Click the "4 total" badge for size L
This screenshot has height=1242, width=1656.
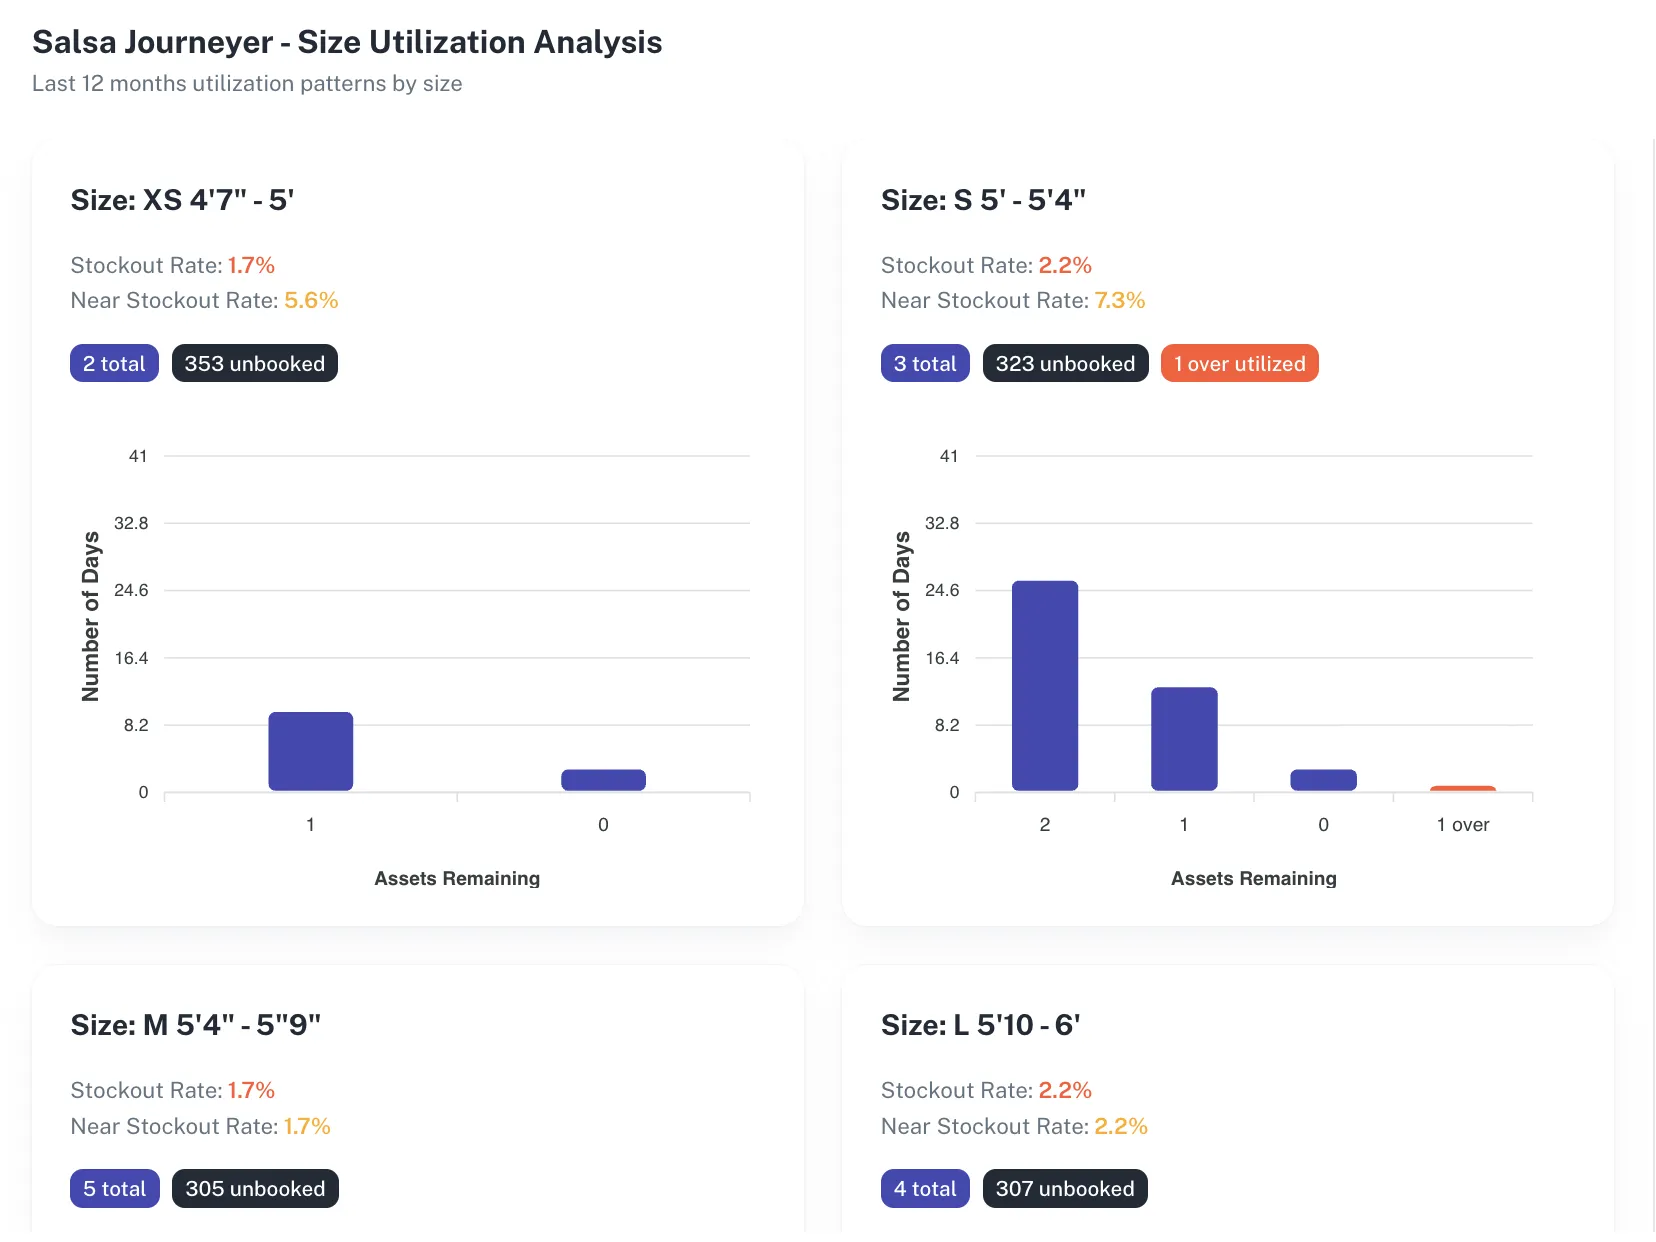(x=924, y=1188)
